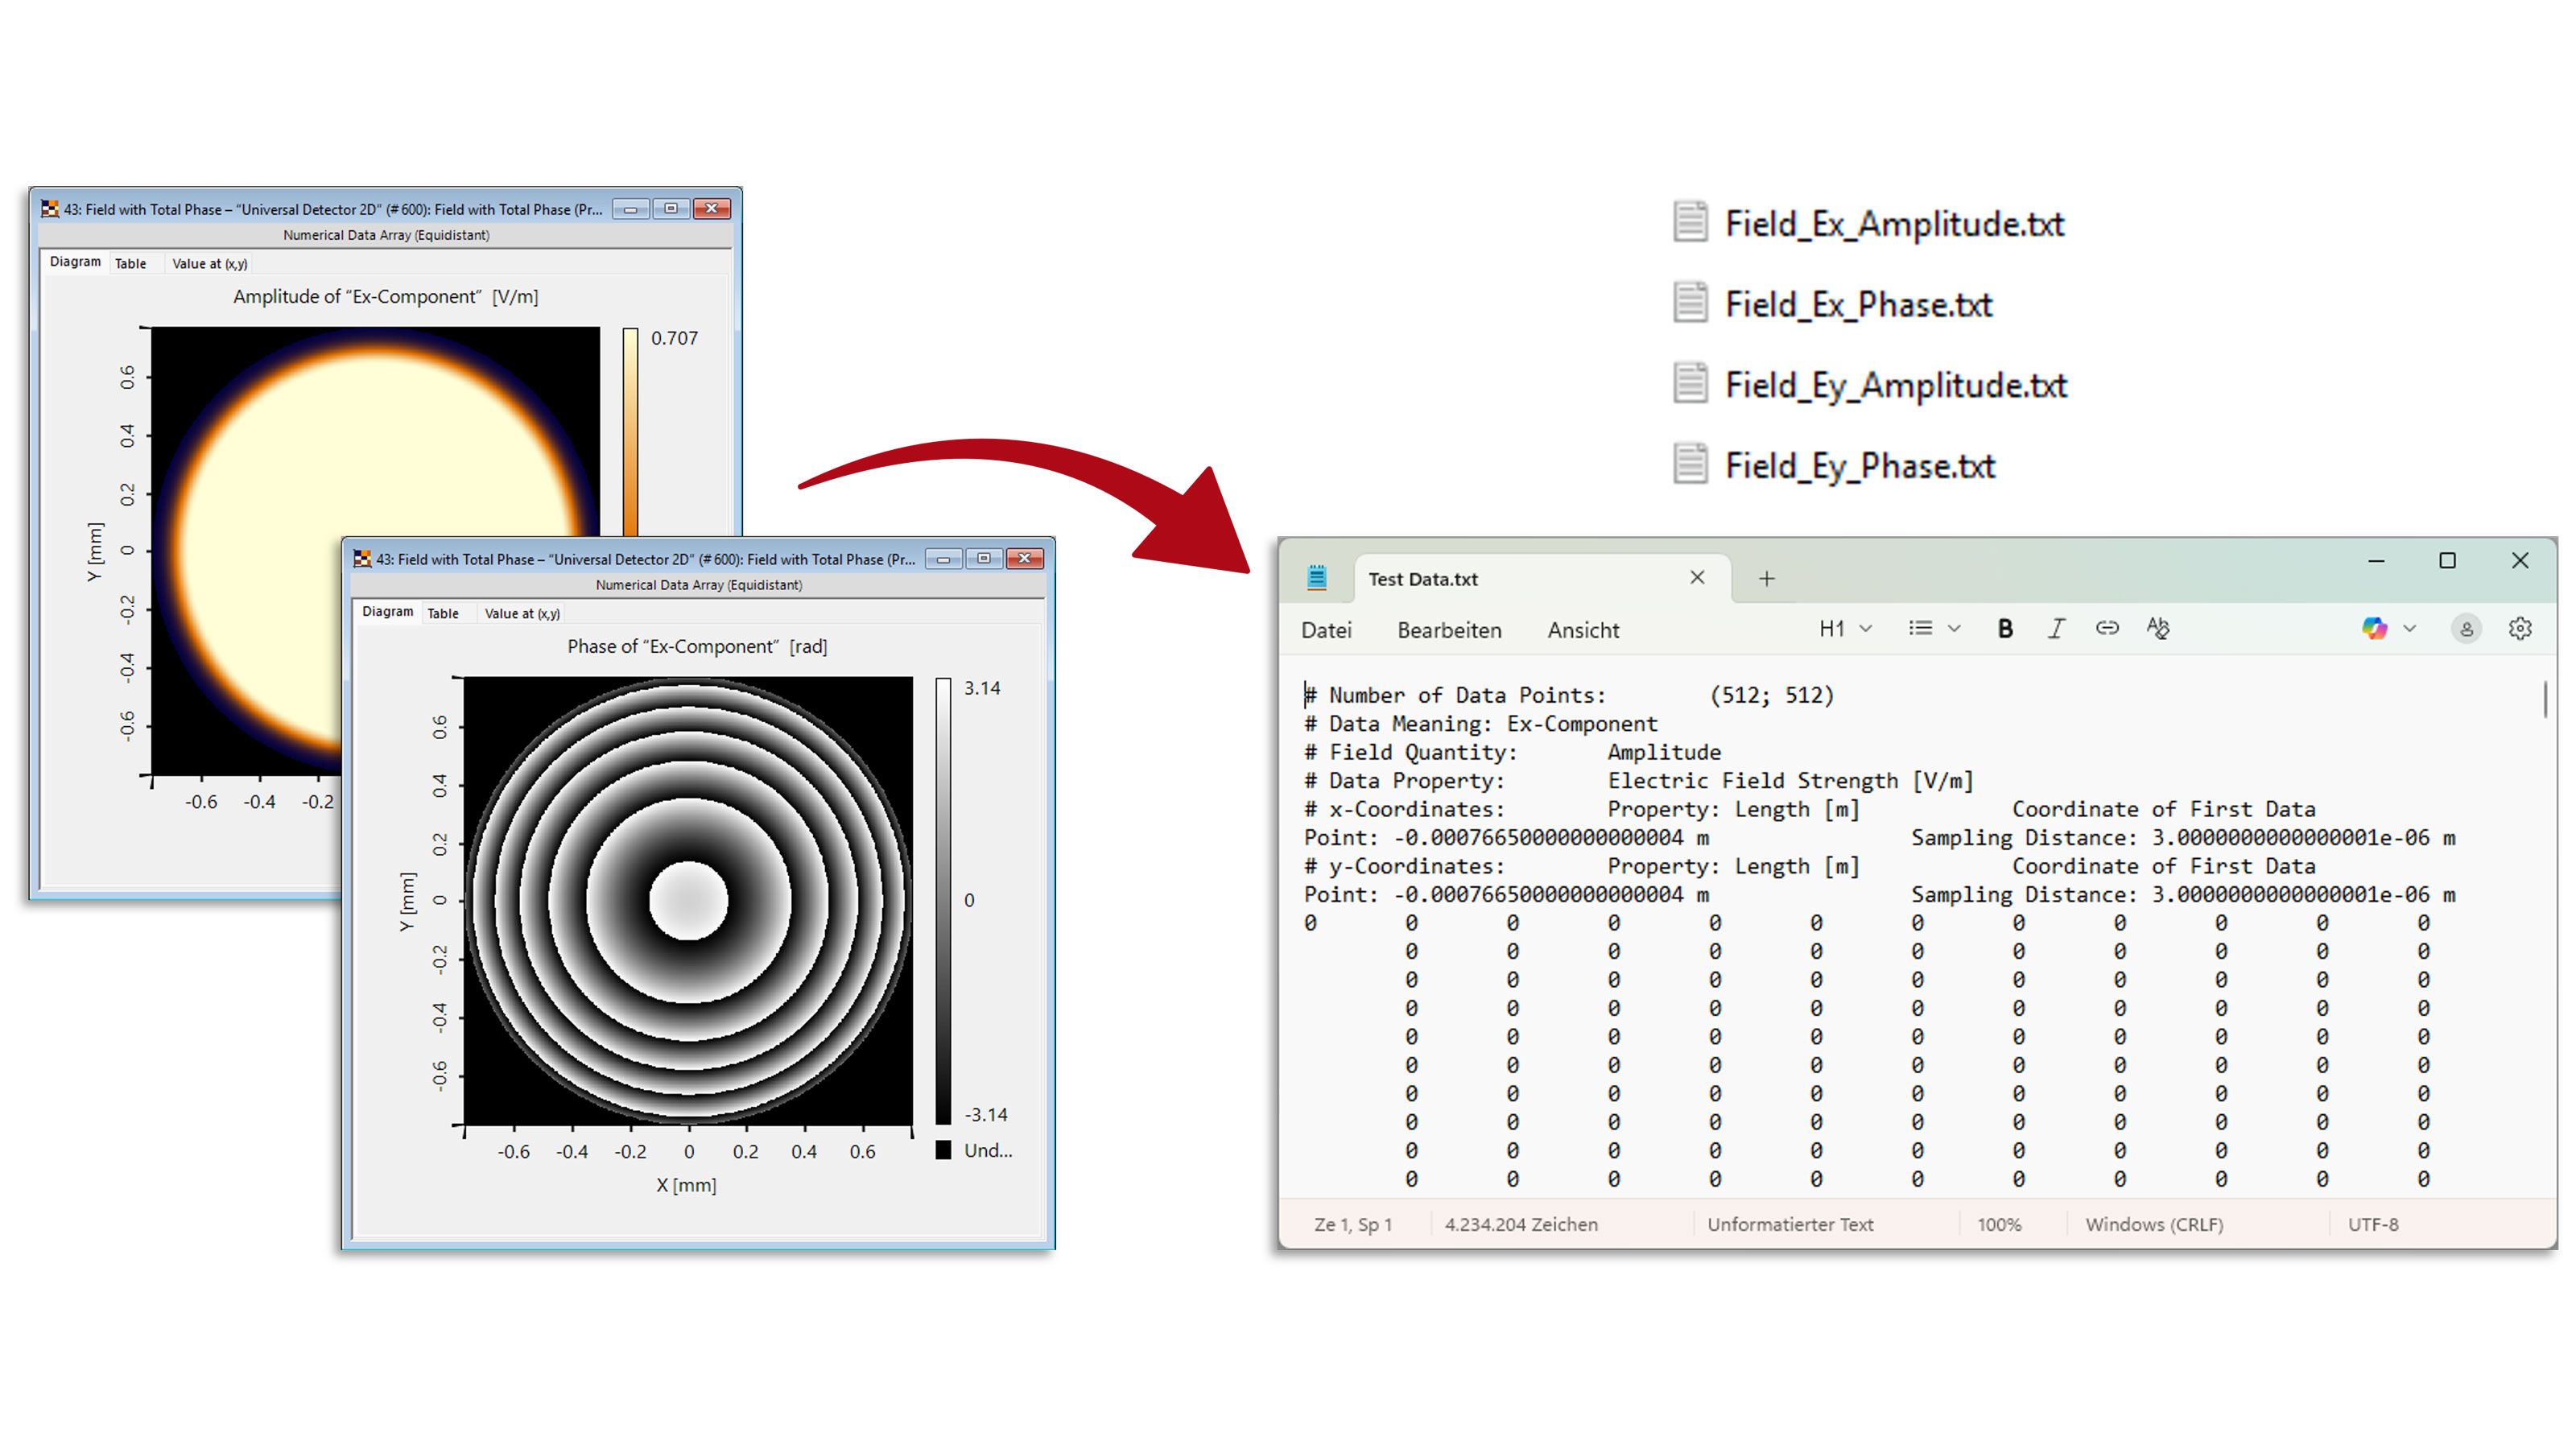This screenshot has height=1449, width=2576.
Task: Select the Value at (x,y) tab
Action: point(522,612)
